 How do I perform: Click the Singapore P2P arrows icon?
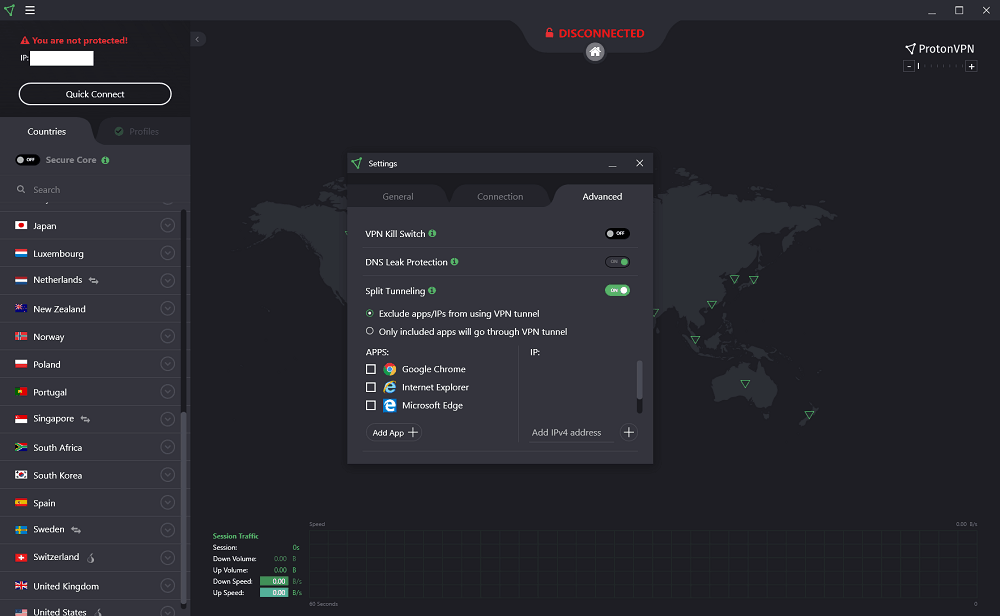[85, 419]
